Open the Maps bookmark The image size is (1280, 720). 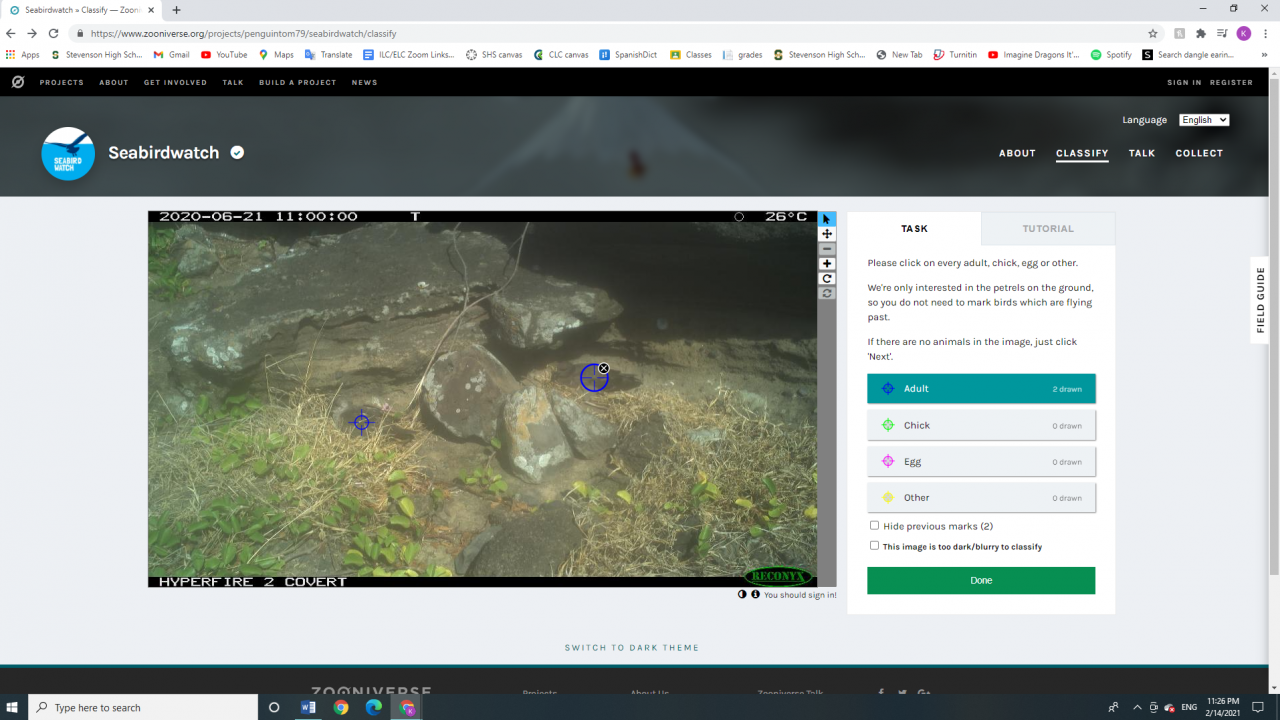tap(276, 55)
